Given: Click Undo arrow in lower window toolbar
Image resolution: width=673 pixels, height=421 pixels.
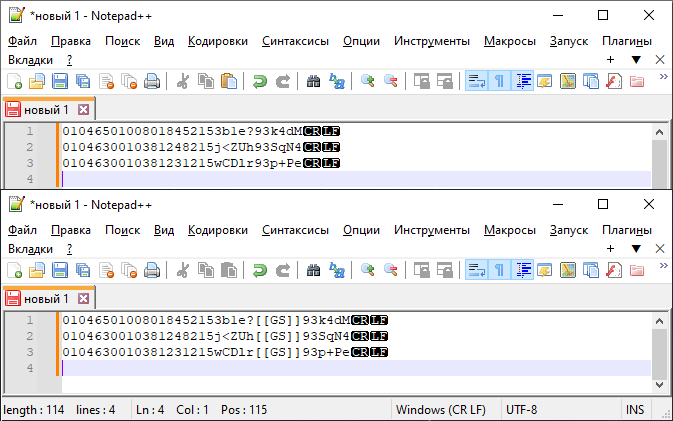Looking at the screenshot, I should pos(260,270).
